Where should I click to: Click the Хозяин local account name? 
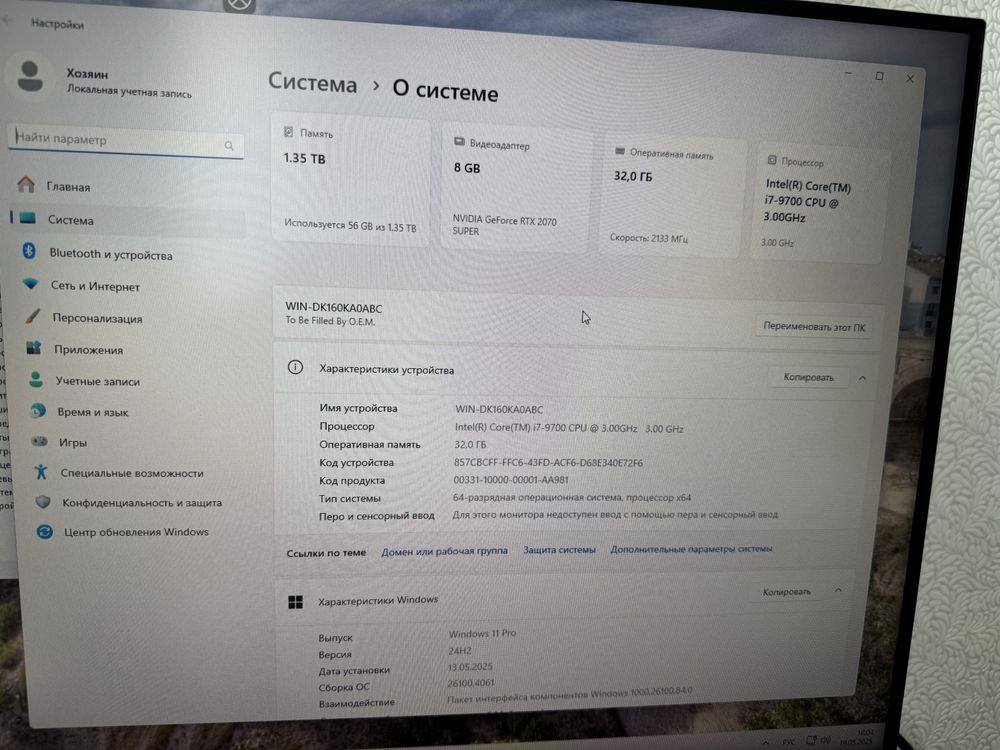coord(87,73)
